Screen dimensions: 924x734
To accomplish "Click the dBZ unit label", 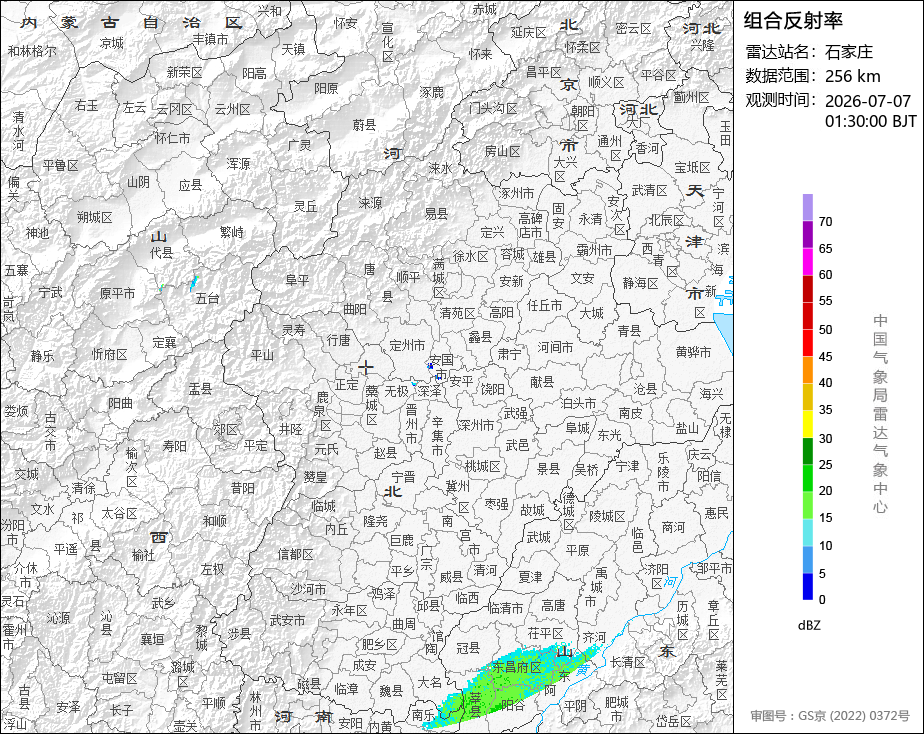I will tap(809, 626).
